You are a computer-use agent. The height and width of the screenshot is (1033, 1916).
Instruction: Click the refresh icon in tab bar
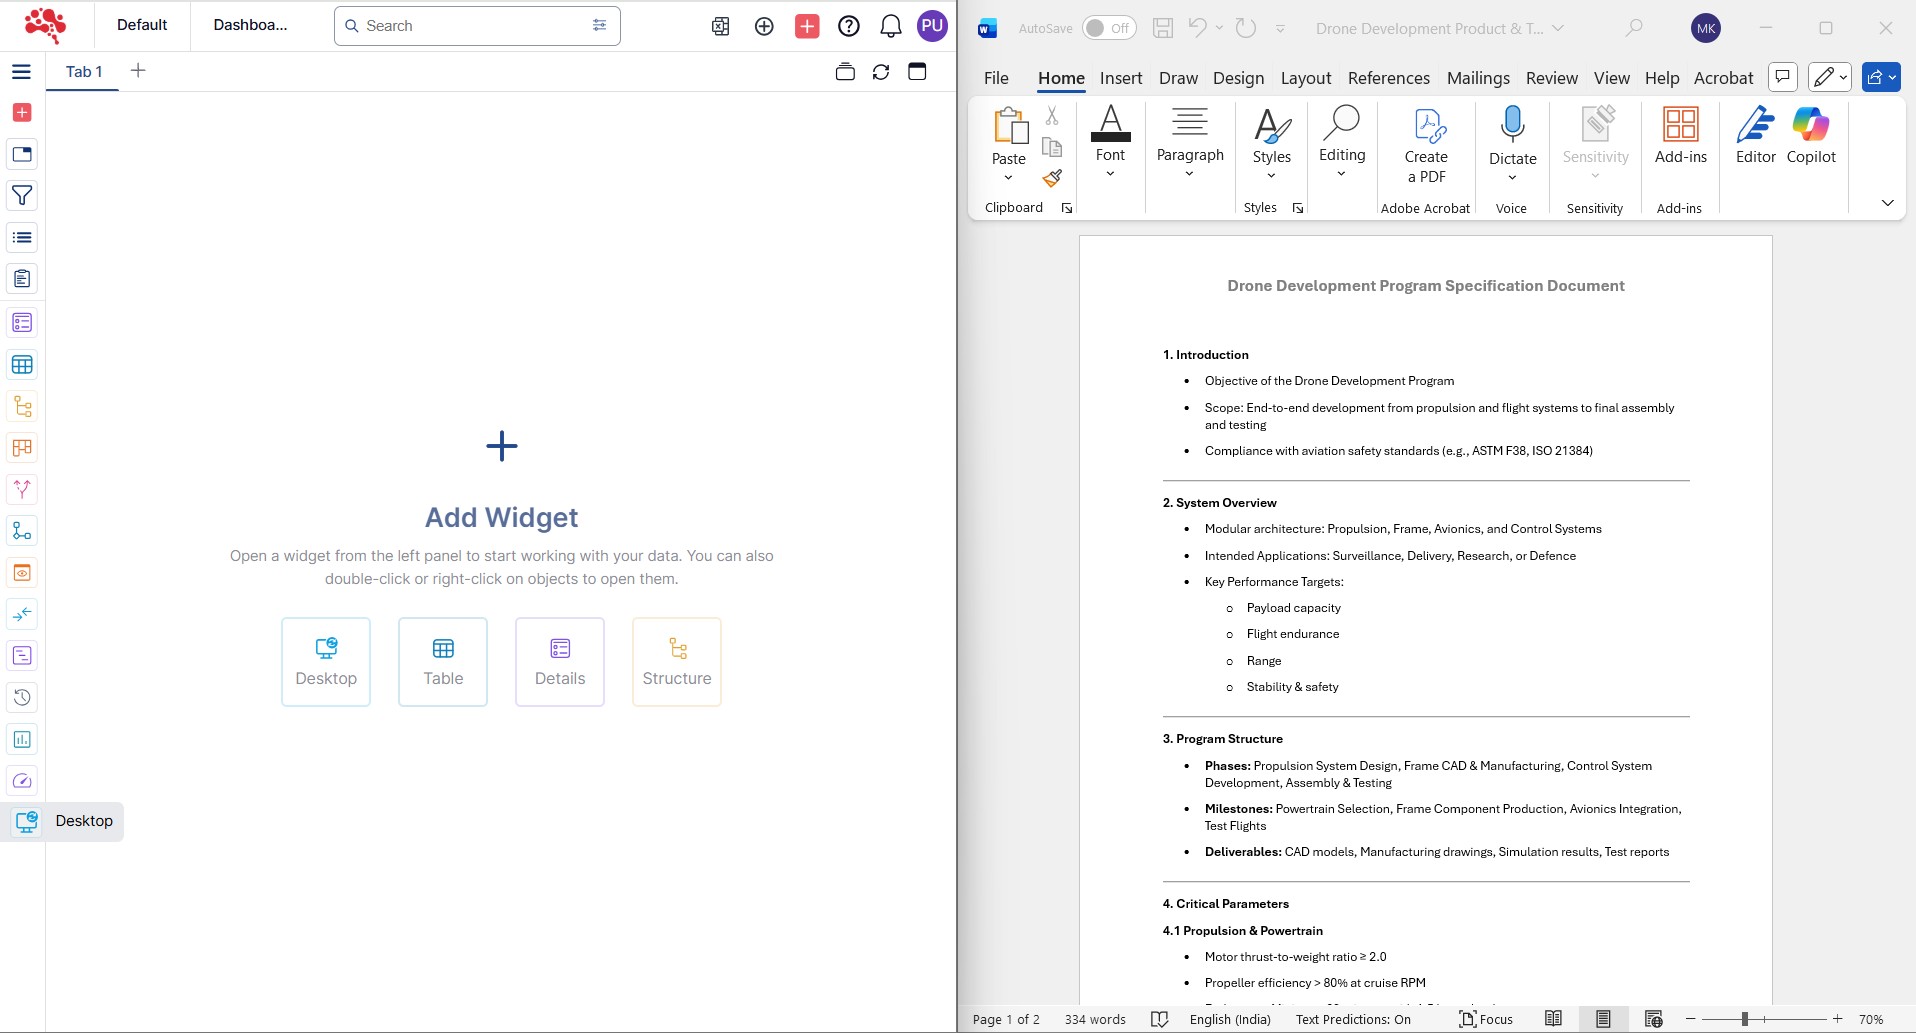pos(881,72)
